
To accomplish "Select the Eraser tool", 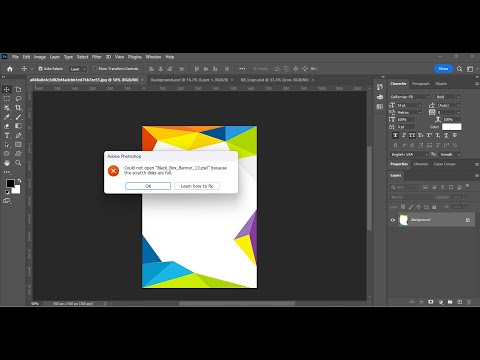I will (7, 126).
